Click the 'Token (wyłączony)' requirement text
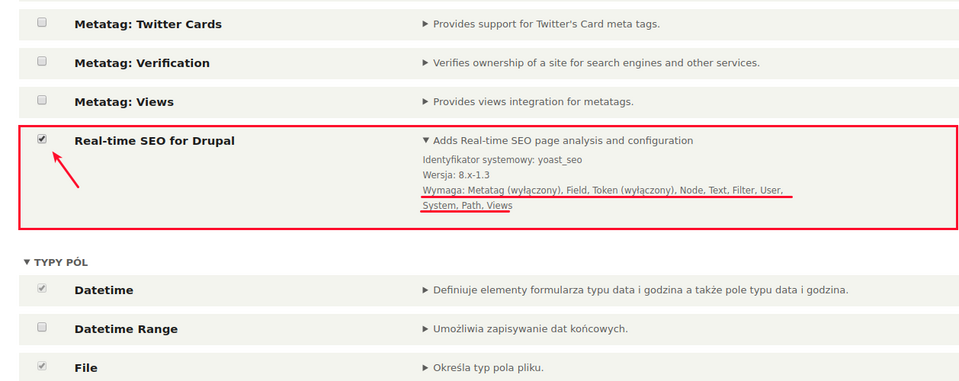Viewport: 959px width, 381px height. click(x=635, y=190)
